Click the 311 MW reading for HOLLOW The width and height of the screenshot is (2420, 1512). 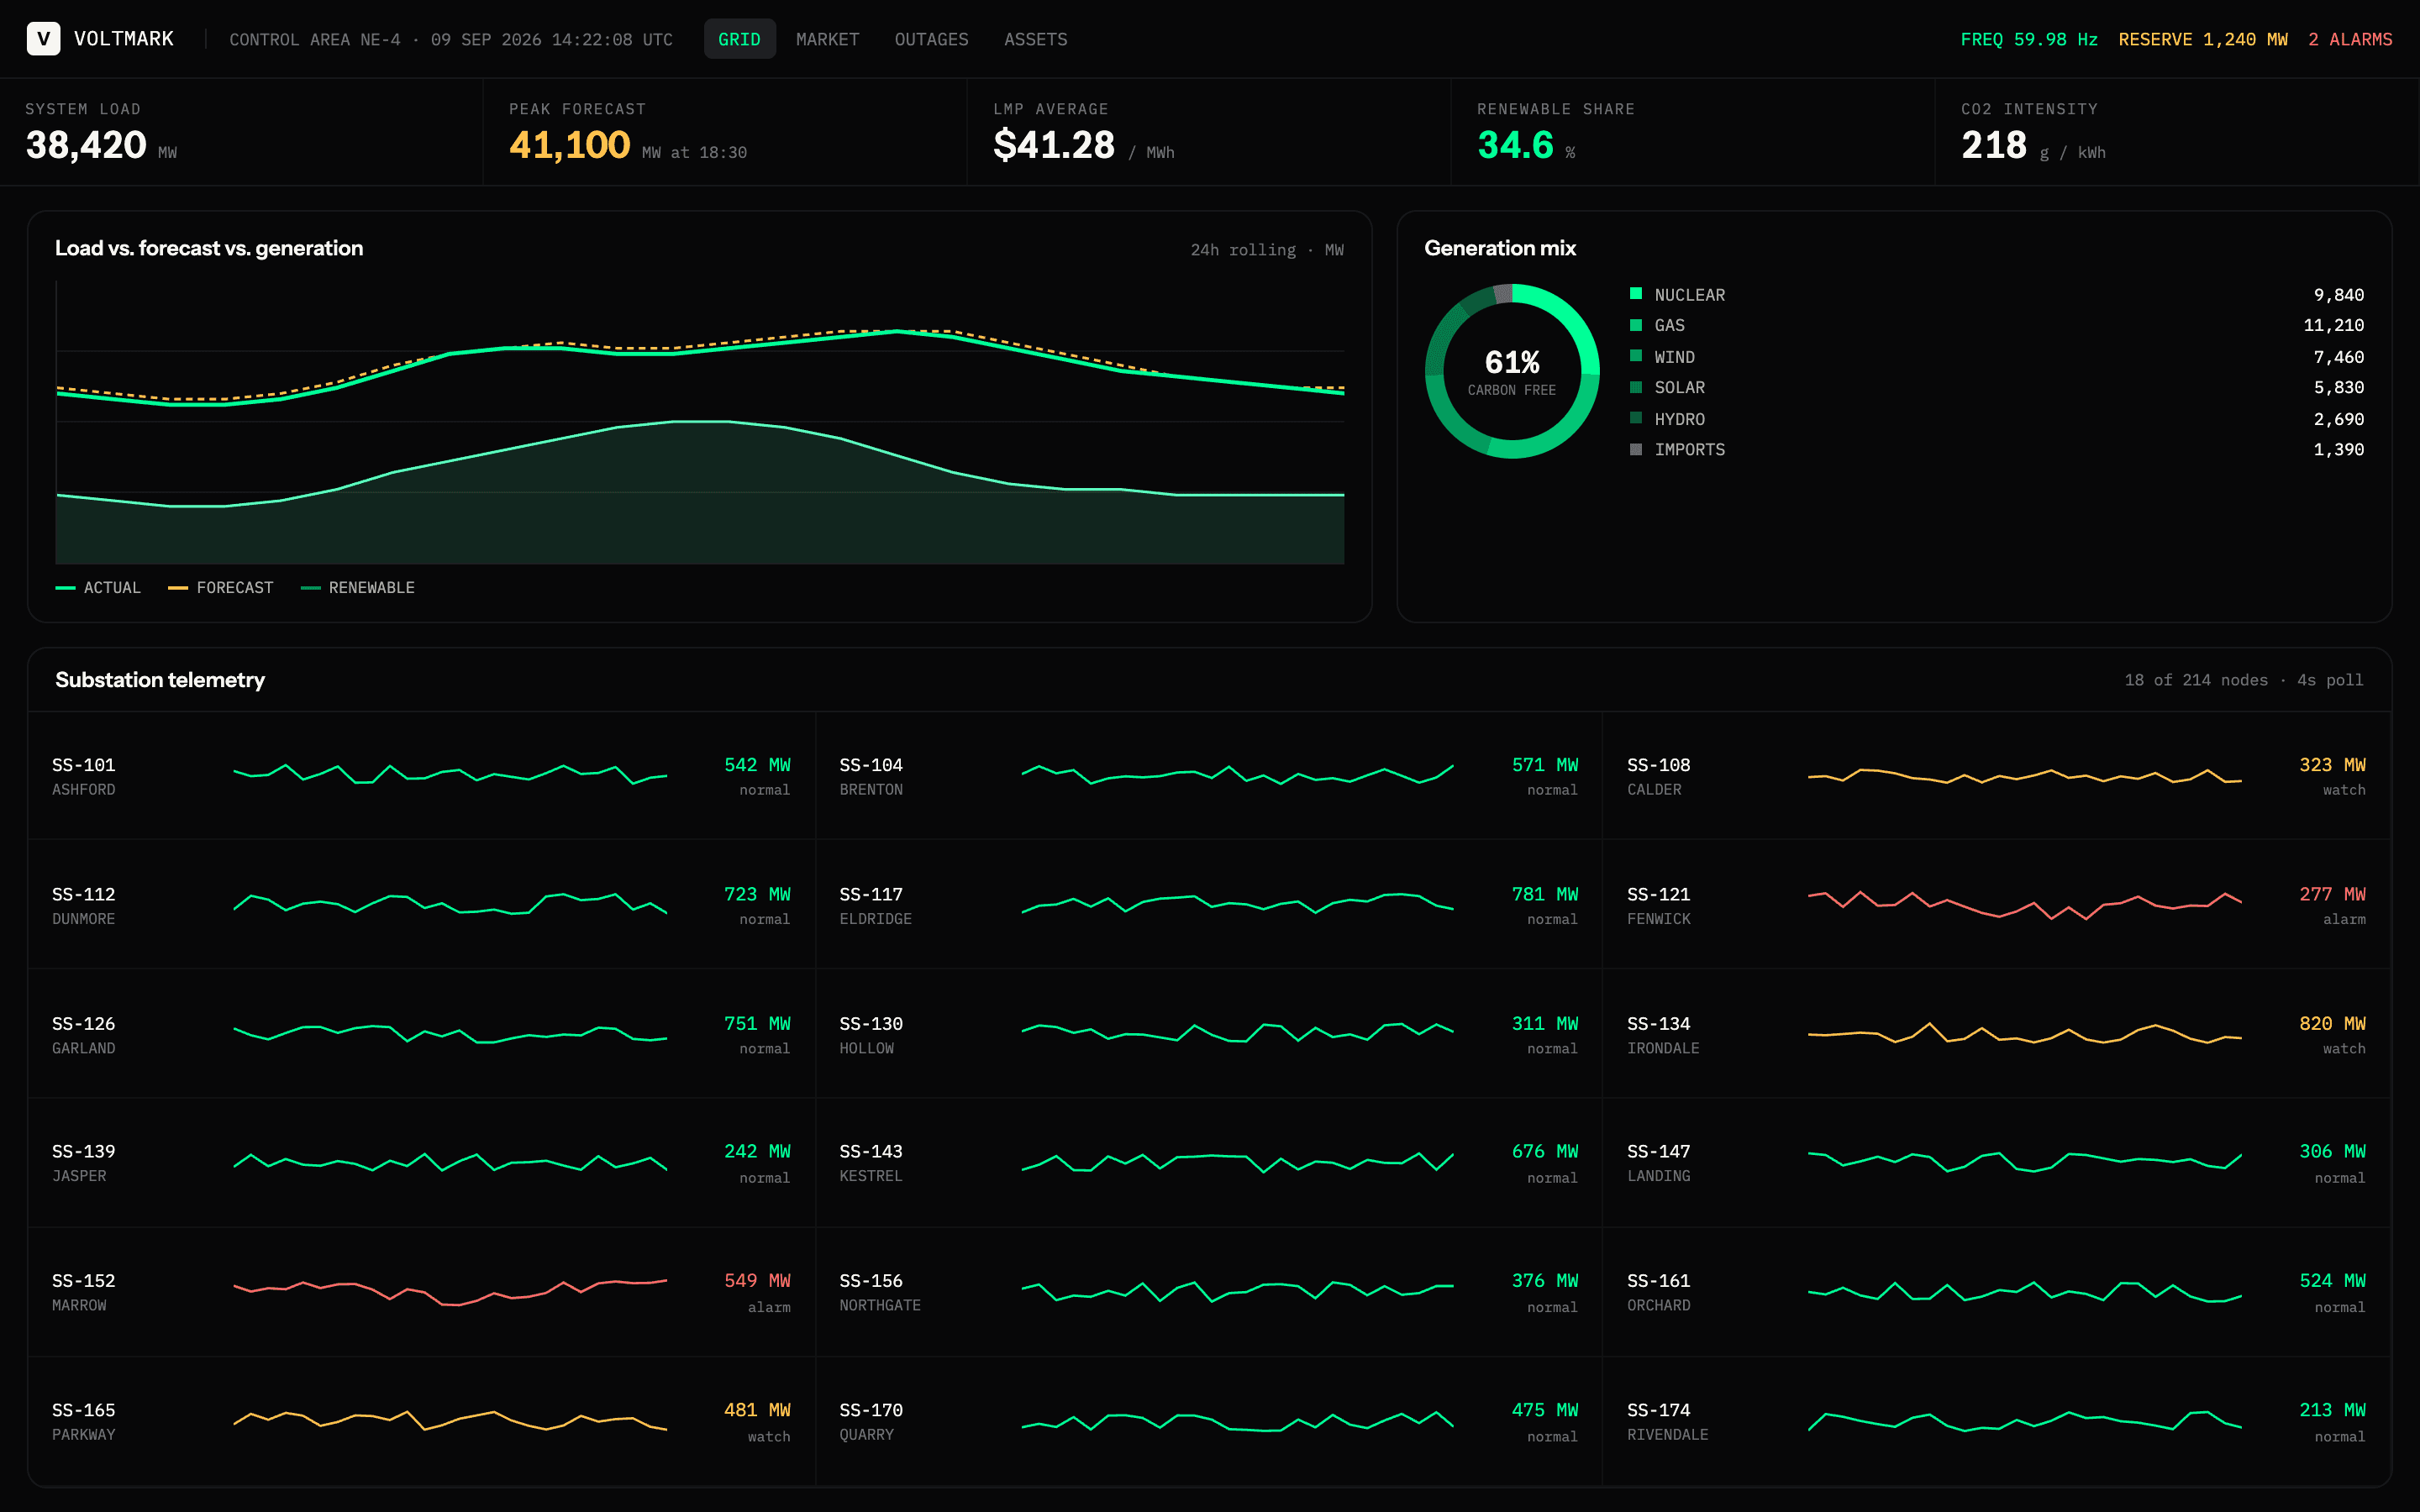click(x=1545, y=1023)
